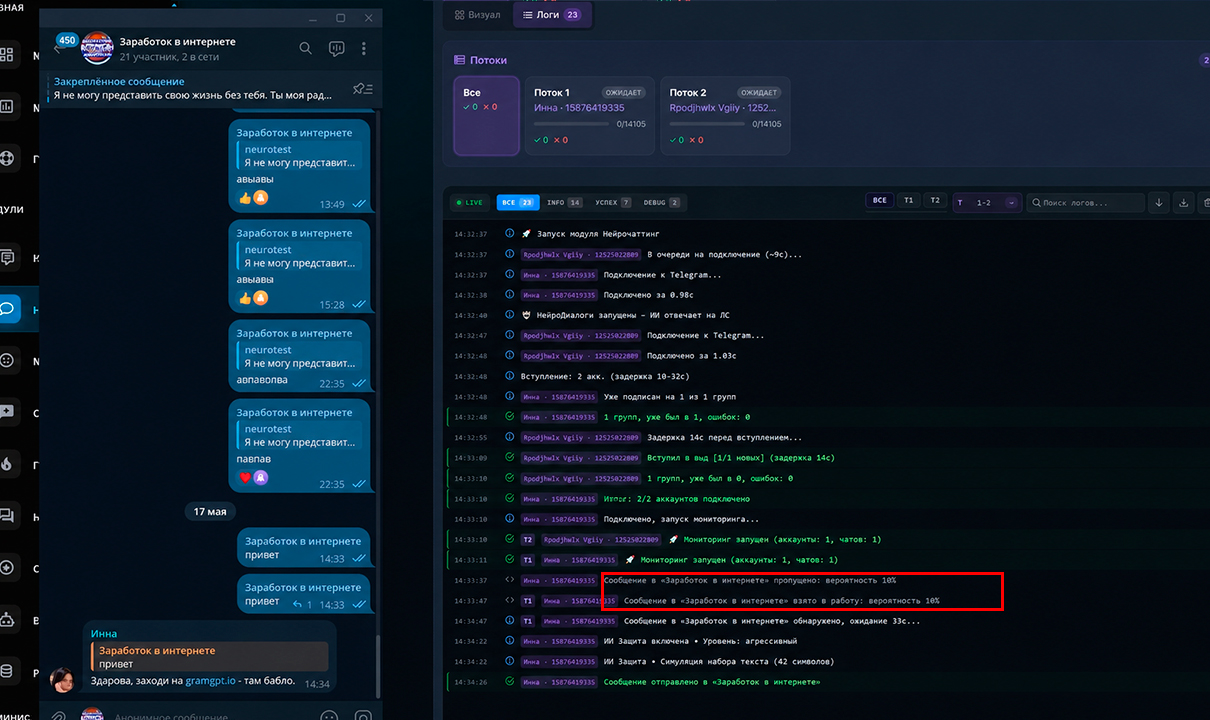Show logs for all threads with ВСЕ toggle
Image resolution: width=1210 pixels, height=720 pixels.
click(880, 201)
